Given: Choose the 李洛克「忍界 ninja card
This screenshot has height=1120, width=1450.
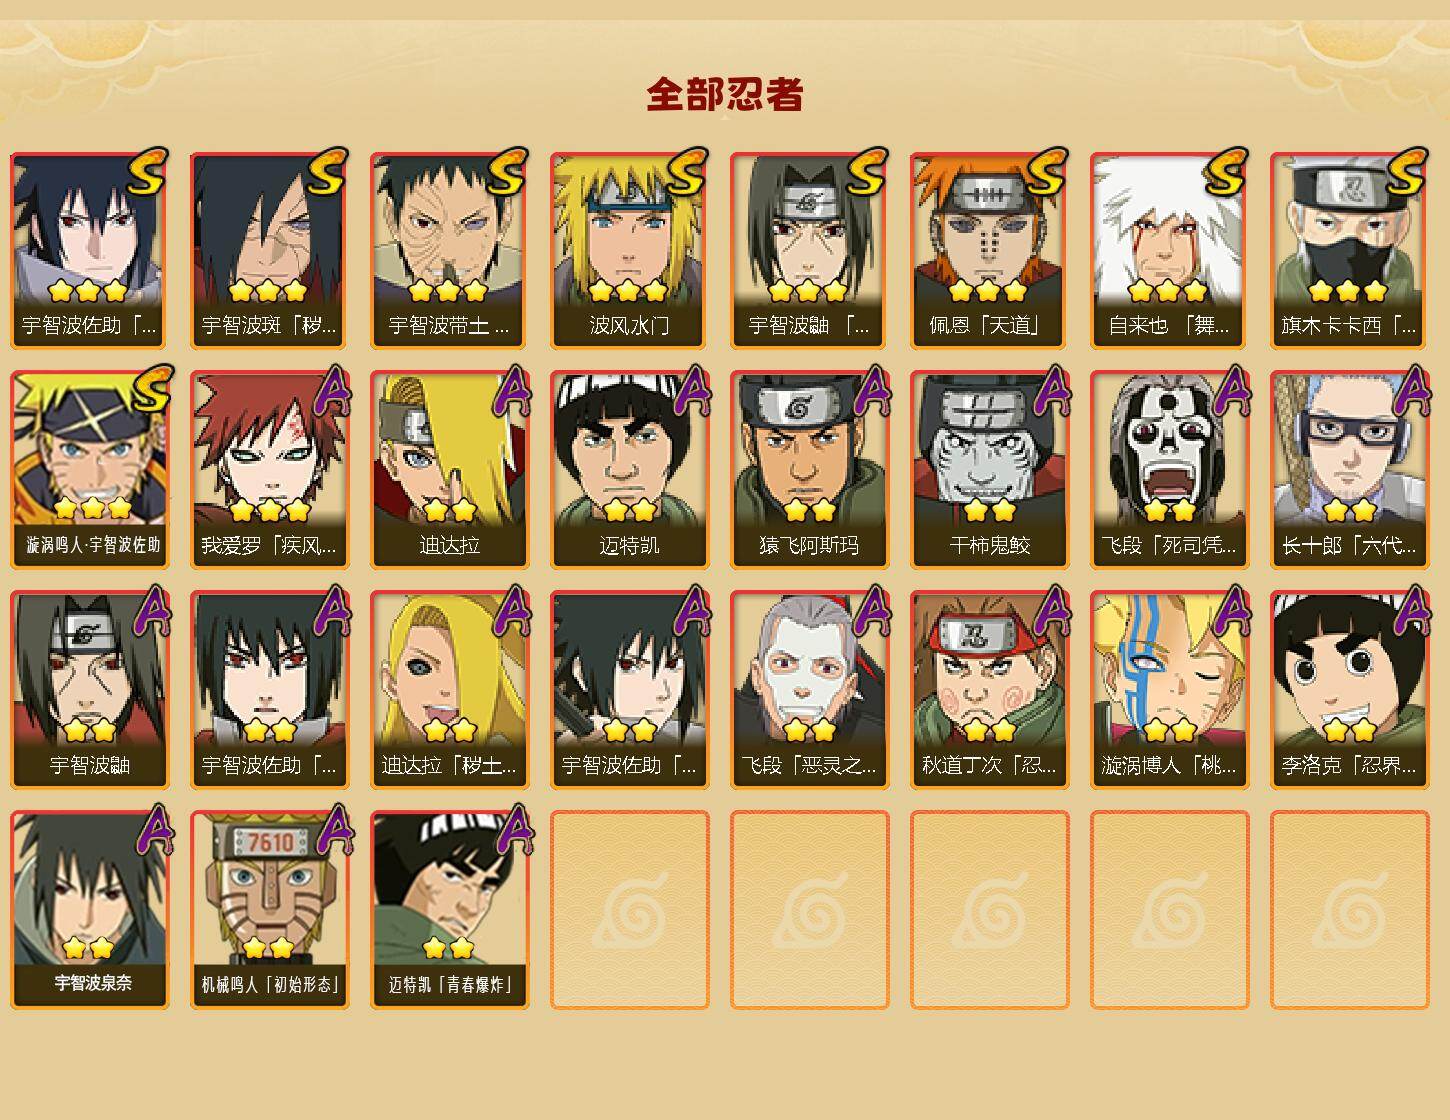Looking at the screenshot, I should pos(1349,690).
